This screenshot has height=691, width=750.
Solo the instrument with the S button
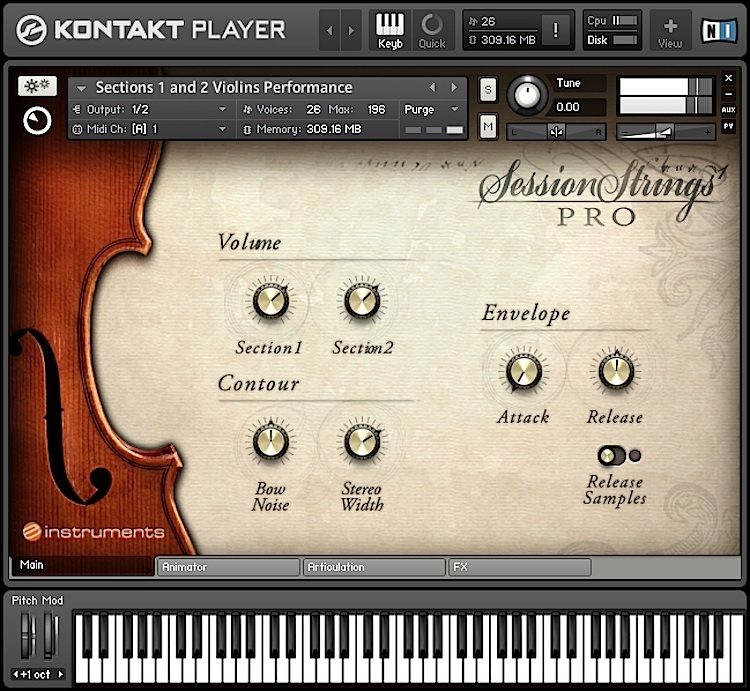tap(488, 88)
